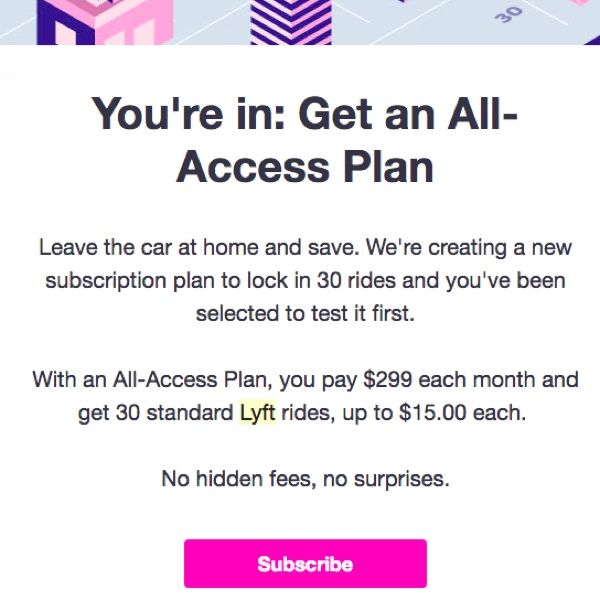600x600 pixels.
Task: Select the "You're in: Get an All-" headline line
Action: 305,115
